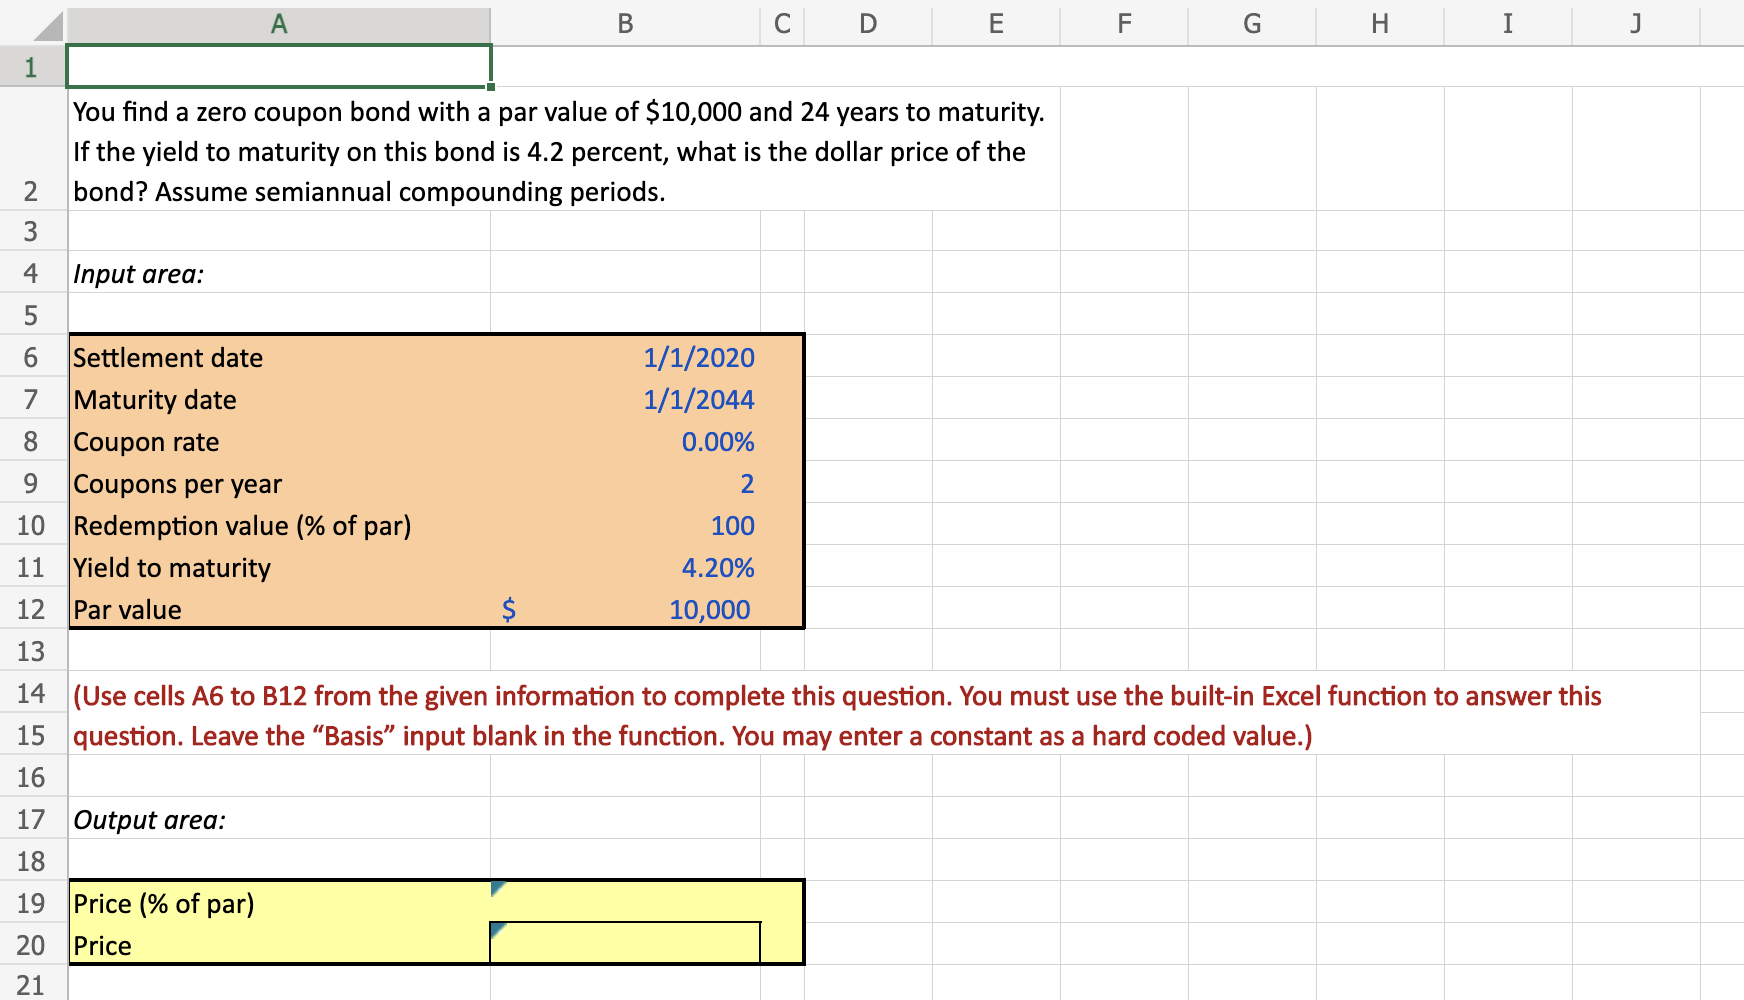
Task: Select row 6 header
Action: click(32, 357)
